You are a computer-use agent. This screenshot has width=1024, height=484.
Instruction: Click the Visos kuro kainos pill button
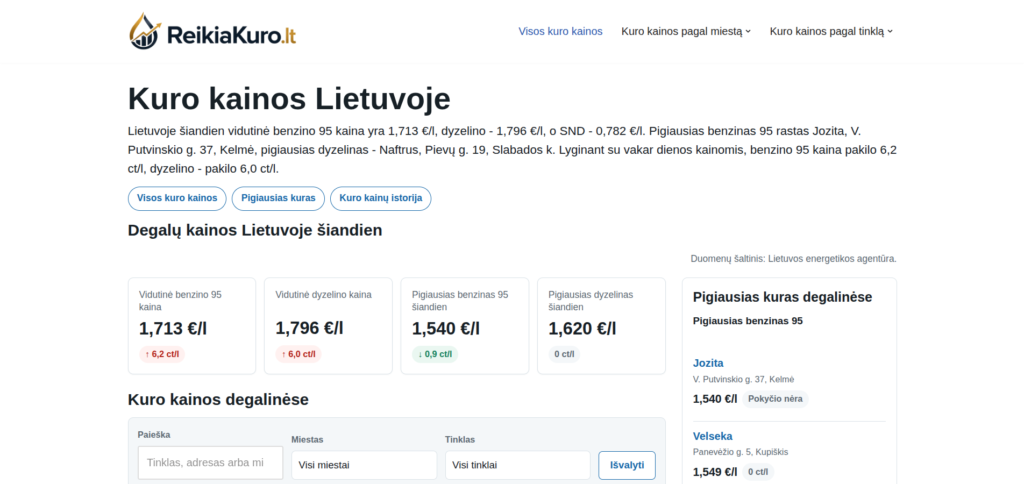click(x=177, y=199)
